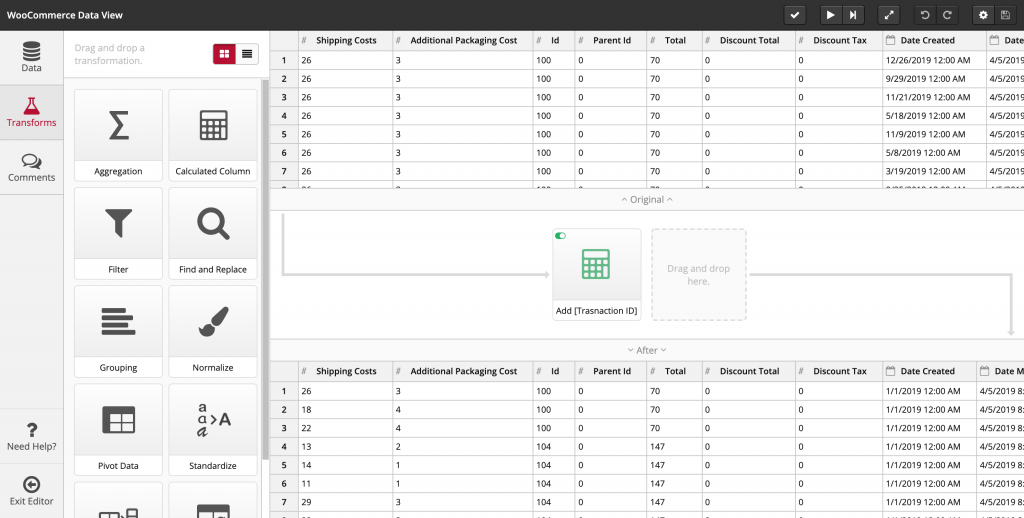The image size is (1024, 518).
Task: Select row 4 number in Original table
Action: tap(284, 116)
